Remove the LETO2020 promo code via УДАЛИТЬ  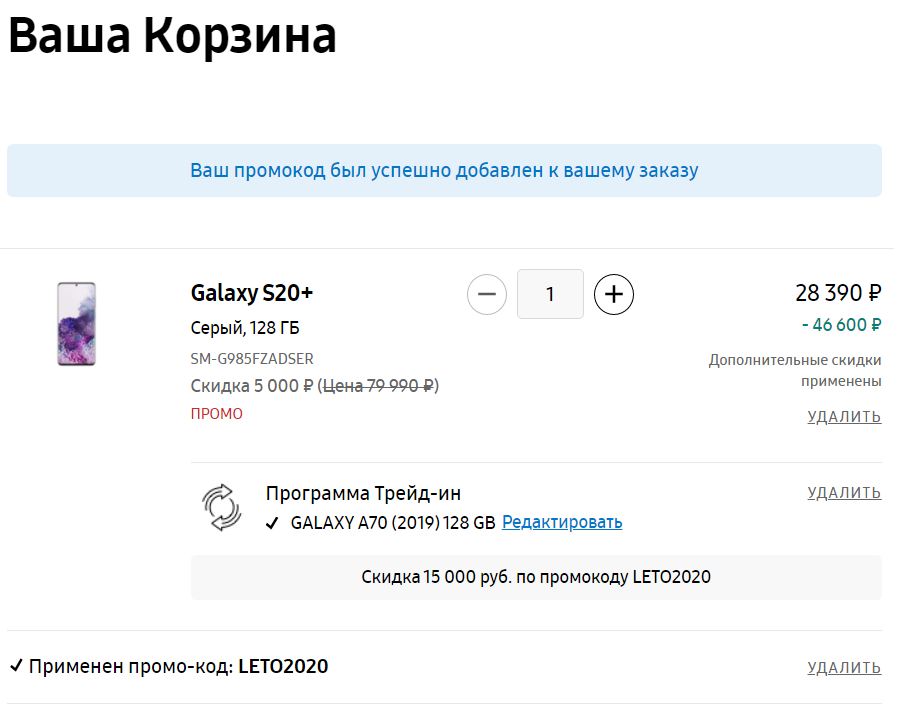click(x=844, y=668)
